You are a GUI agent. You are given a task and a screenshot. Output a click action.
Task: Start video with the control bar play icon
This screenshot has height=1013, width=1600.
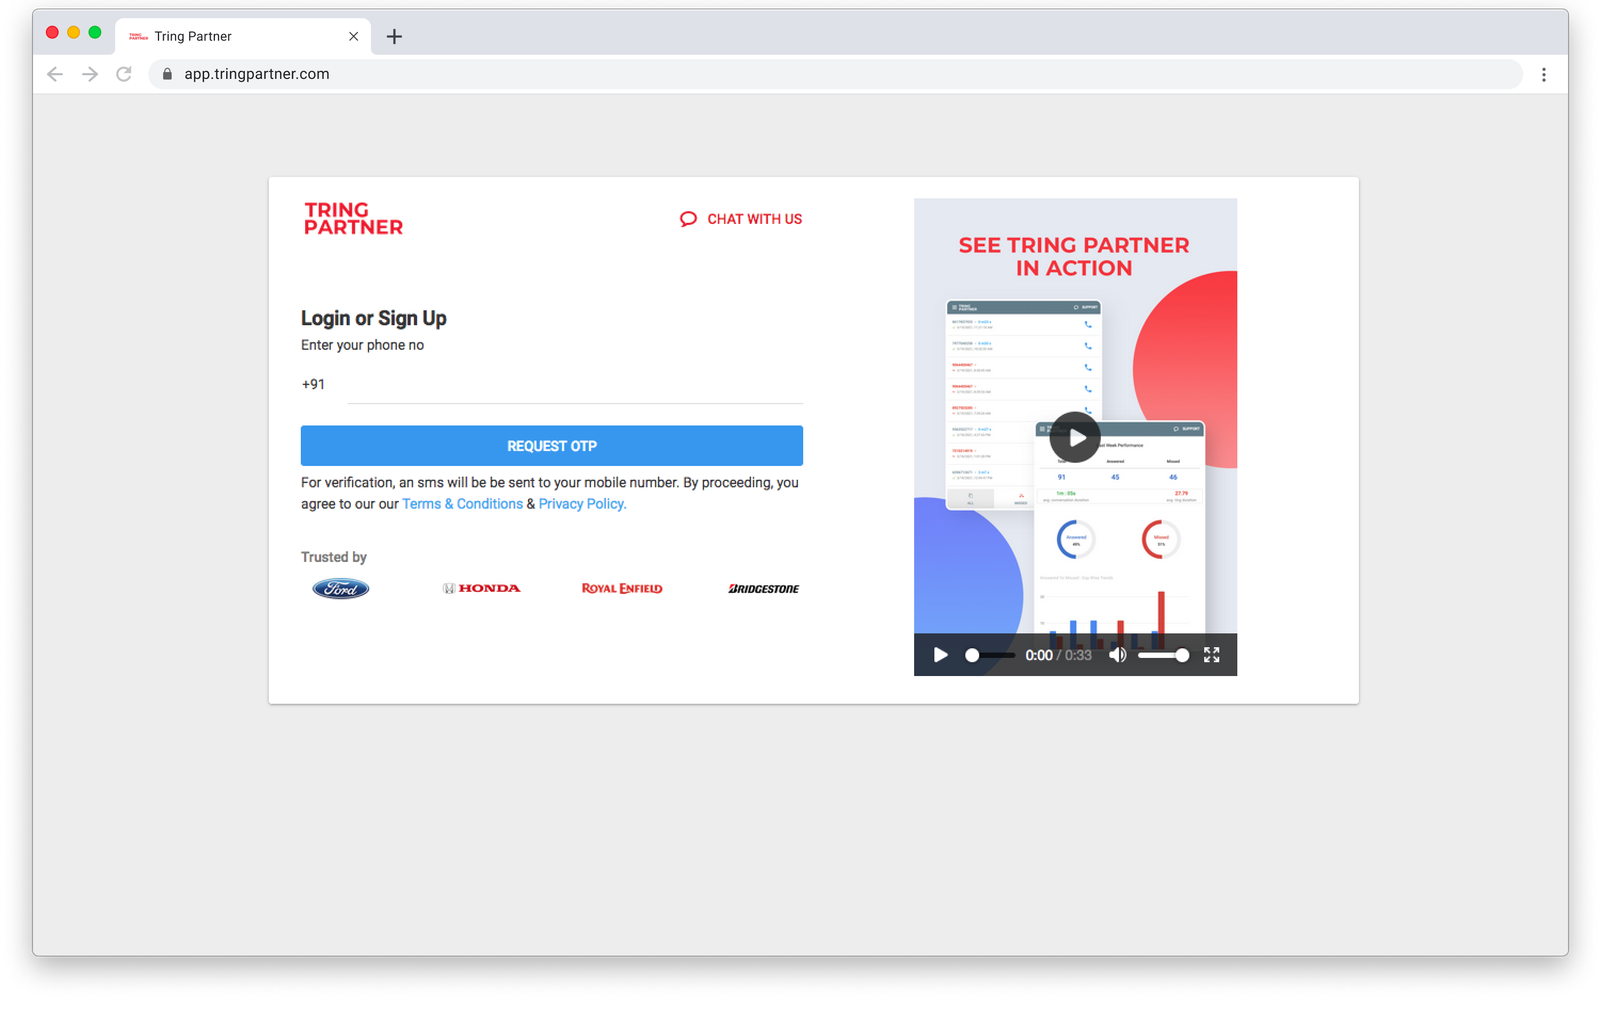click(940, 655)
